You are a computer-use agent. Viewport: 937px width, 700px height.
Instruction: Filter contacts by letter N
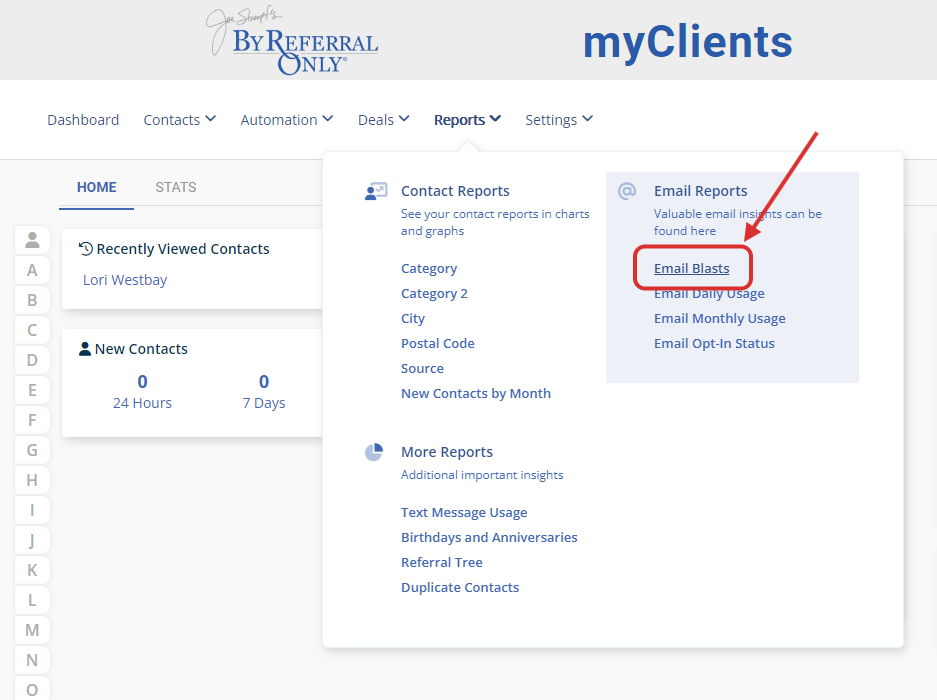click(32, 660)
